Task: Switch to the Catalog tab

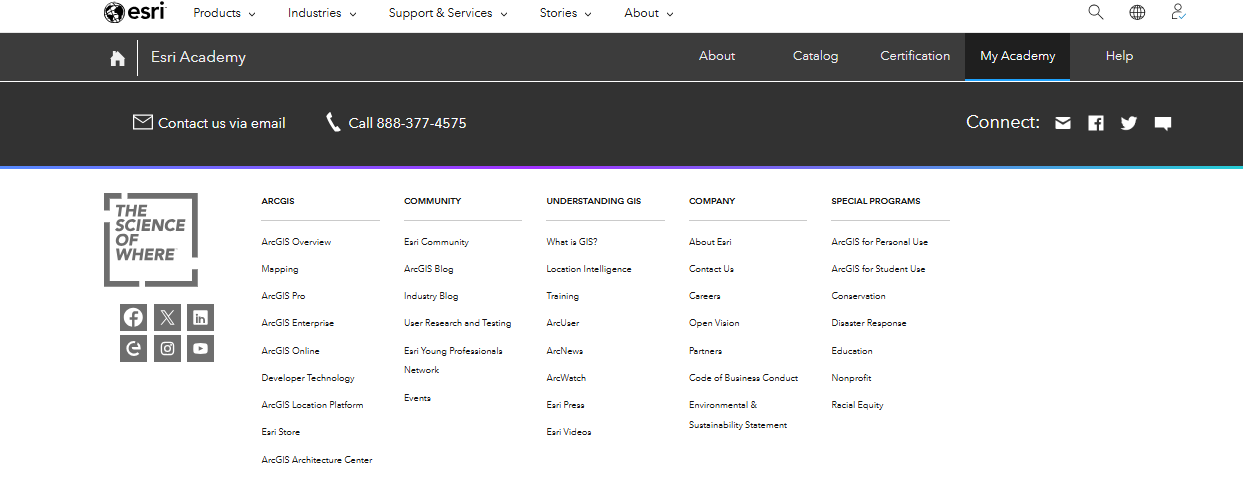Action: pos(816,56)
